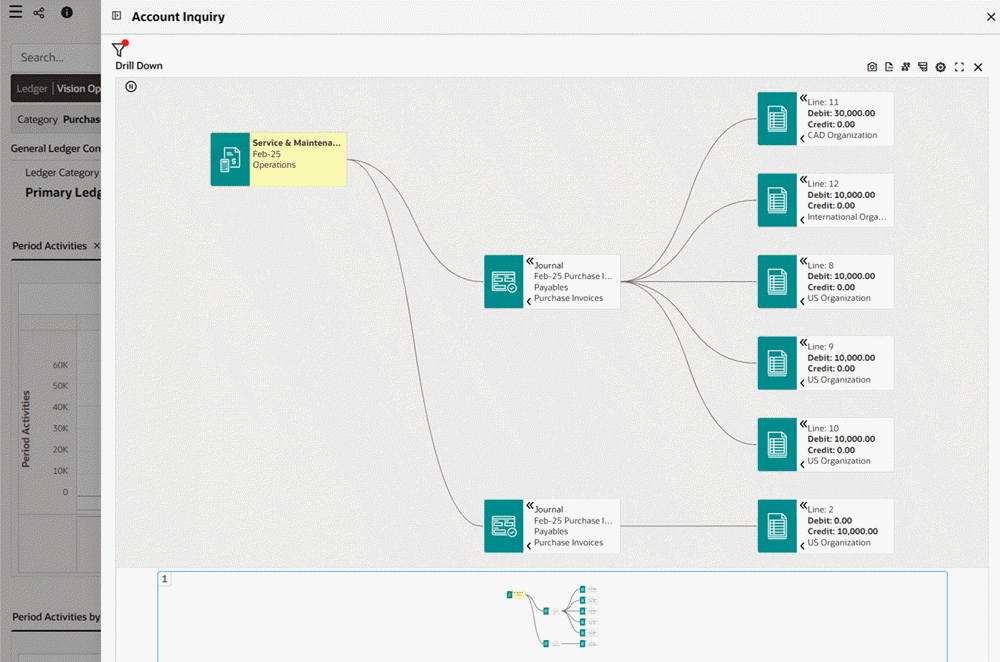This screenshot has height=662, width=1000.
Task: Expand the drill down to fullscreen
Action: (x=959, y=67)
